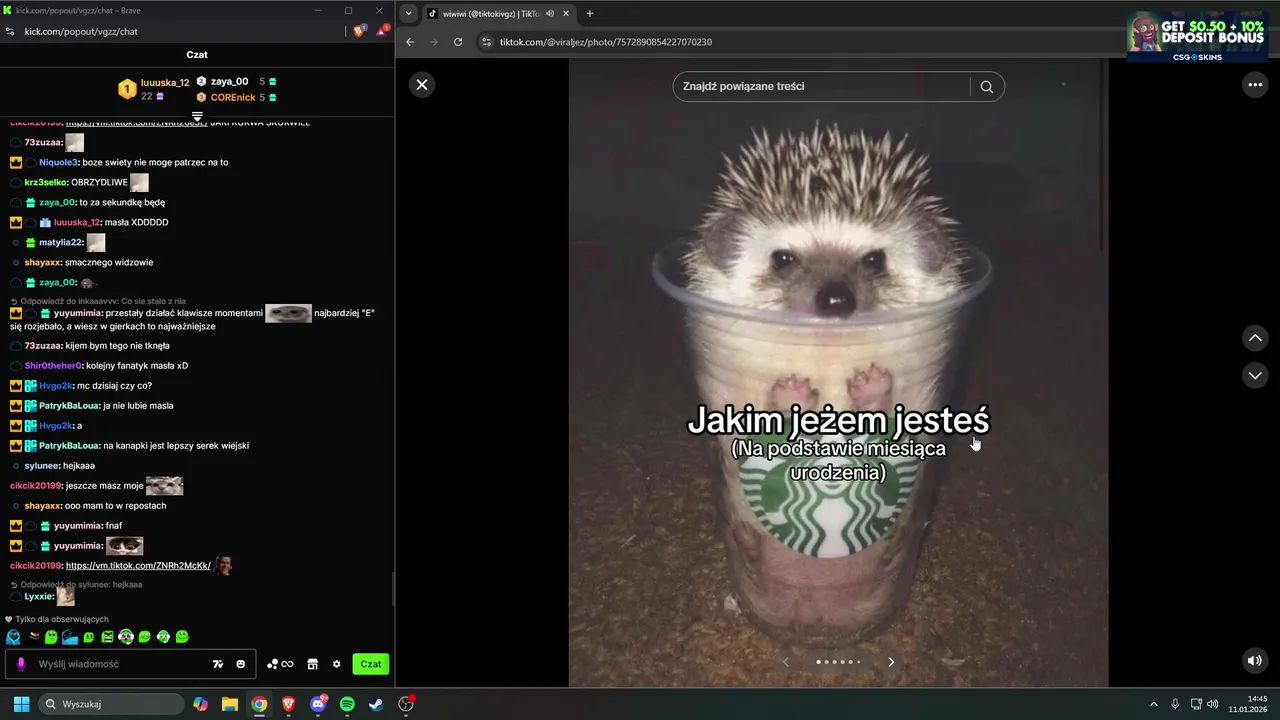Viewport: 1280px width, 720px height.
Task: Open Spotify from the taskbar
Action: pos(347,704)
